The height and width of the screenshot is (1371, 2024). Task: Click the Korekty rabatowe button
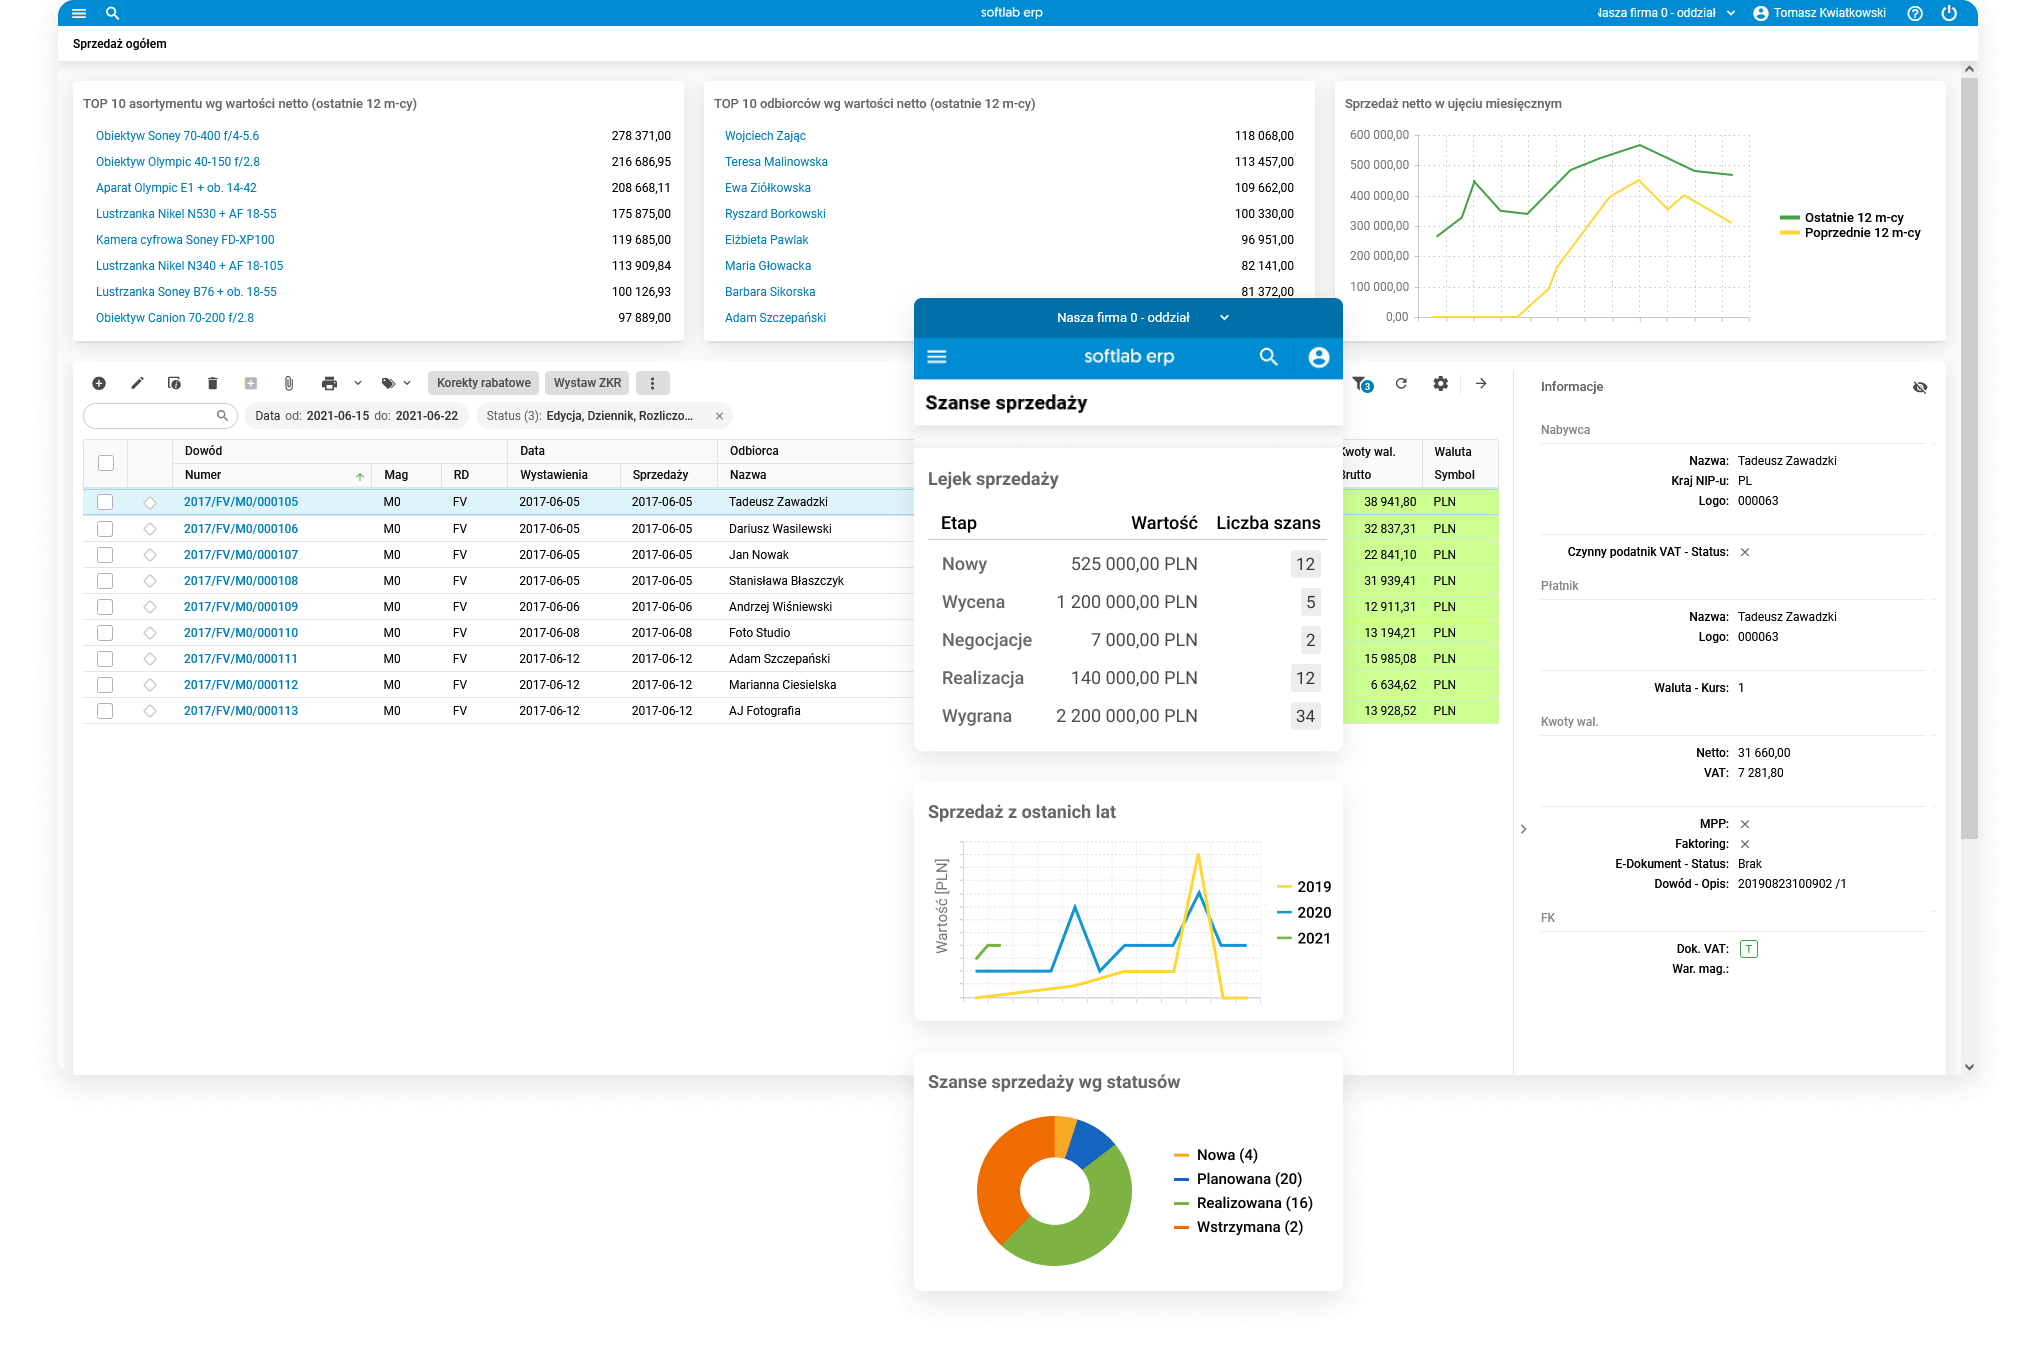(483, 383)
